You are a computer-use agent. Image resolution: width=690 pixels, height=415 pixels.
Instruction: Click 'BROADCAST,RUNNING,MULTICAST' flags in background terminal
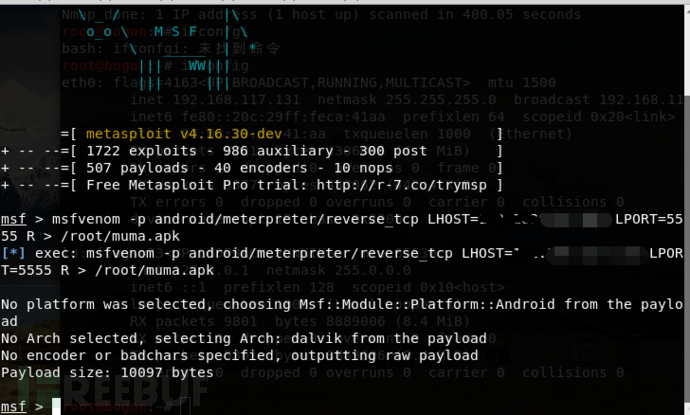[x=351, y=83]
